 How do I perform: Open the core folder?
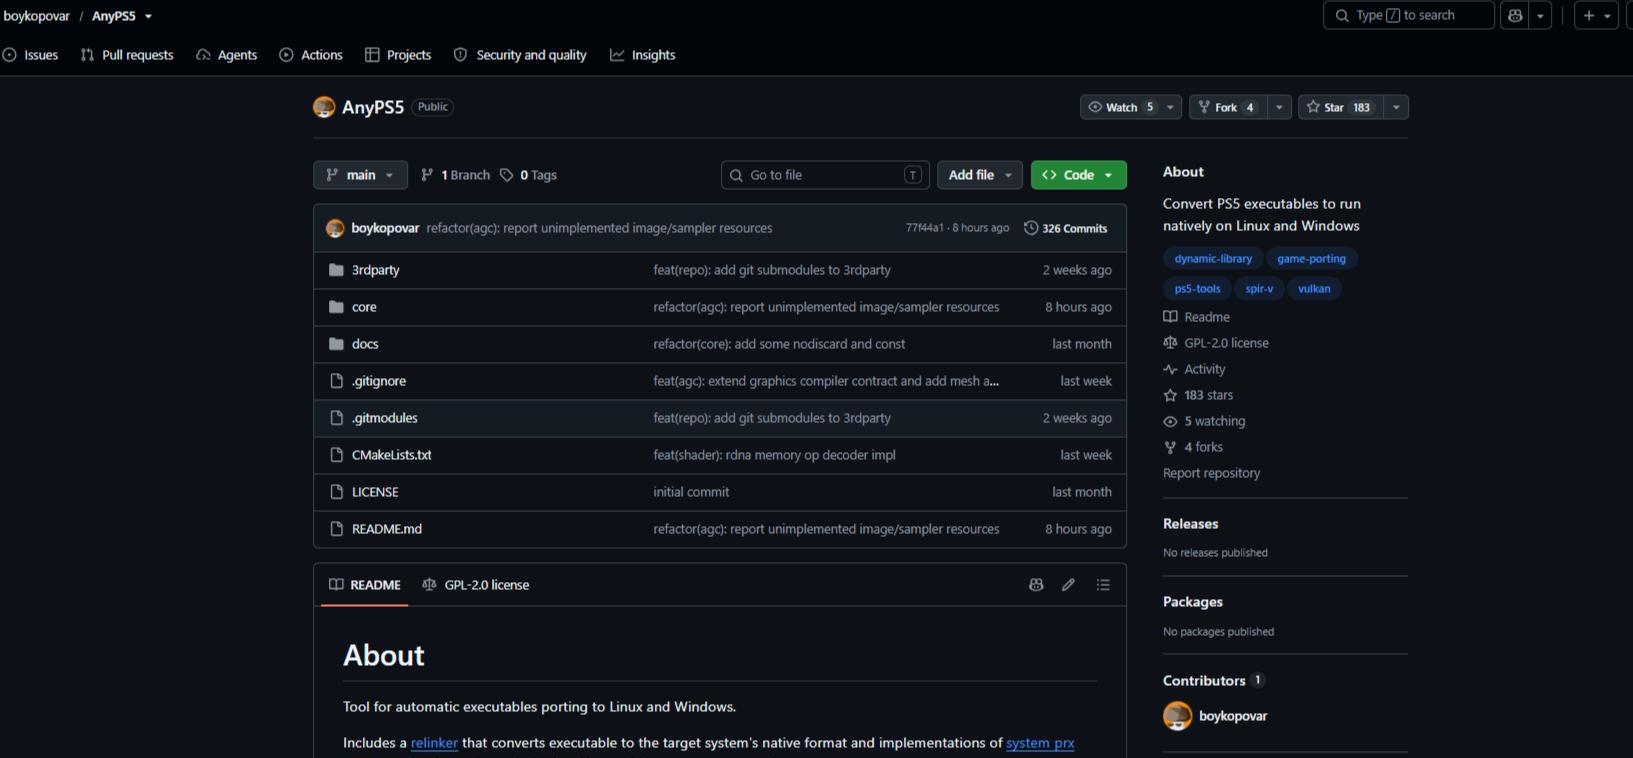pos(364,307)
